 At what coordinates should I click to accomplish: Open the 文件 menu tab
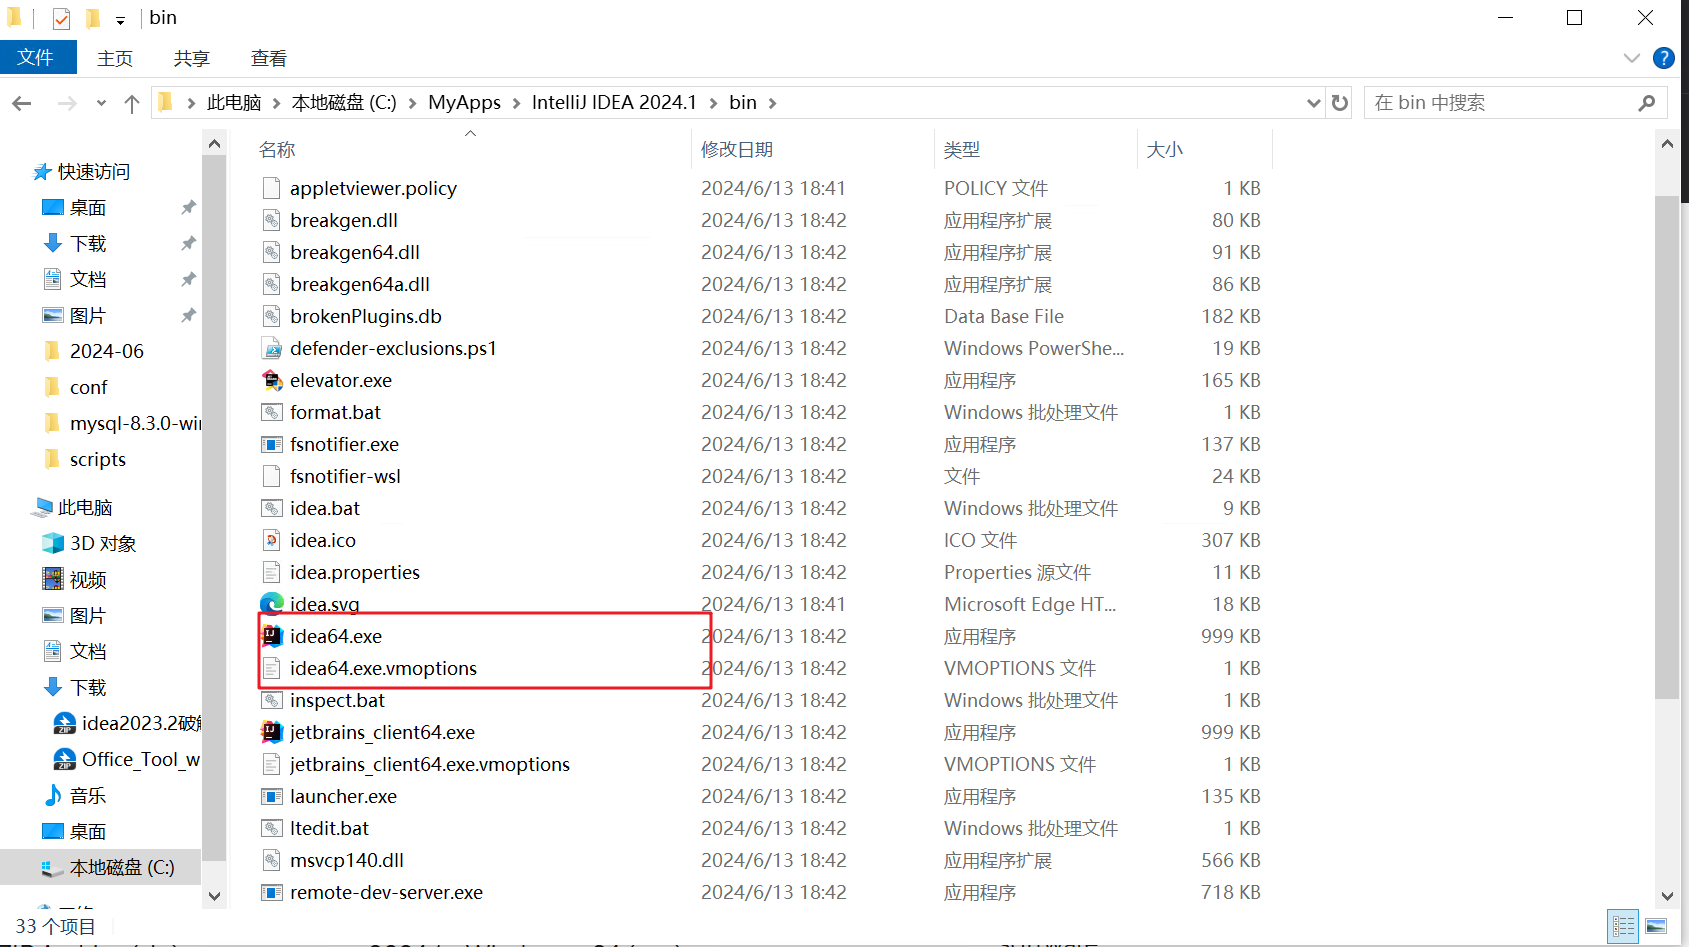(37, 58)
